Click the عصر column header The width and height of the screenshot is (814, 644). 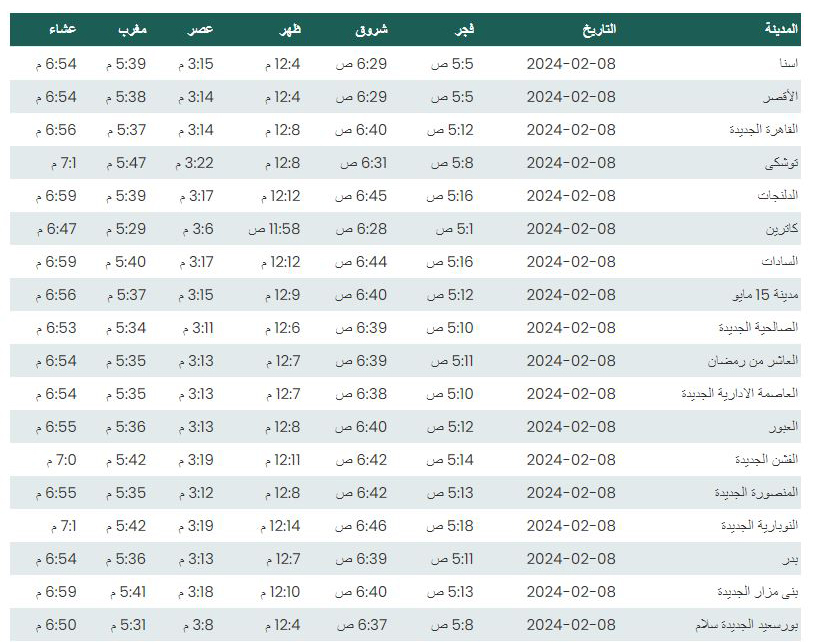[200, 29]
